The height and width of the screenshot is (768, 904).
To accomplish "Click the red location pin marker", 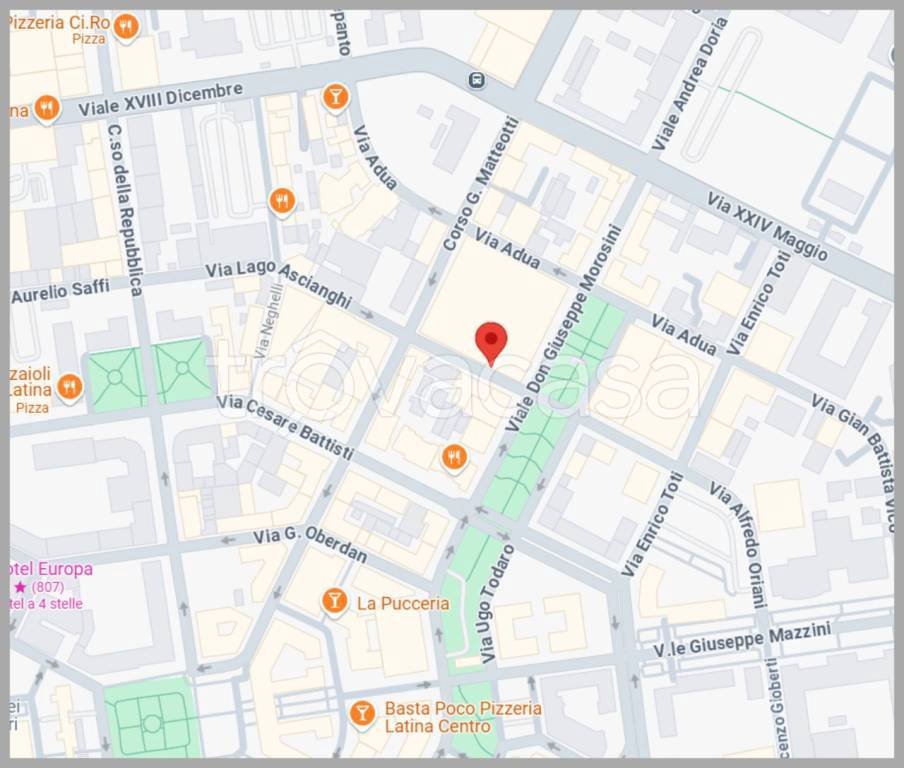I will coord(490,342).
